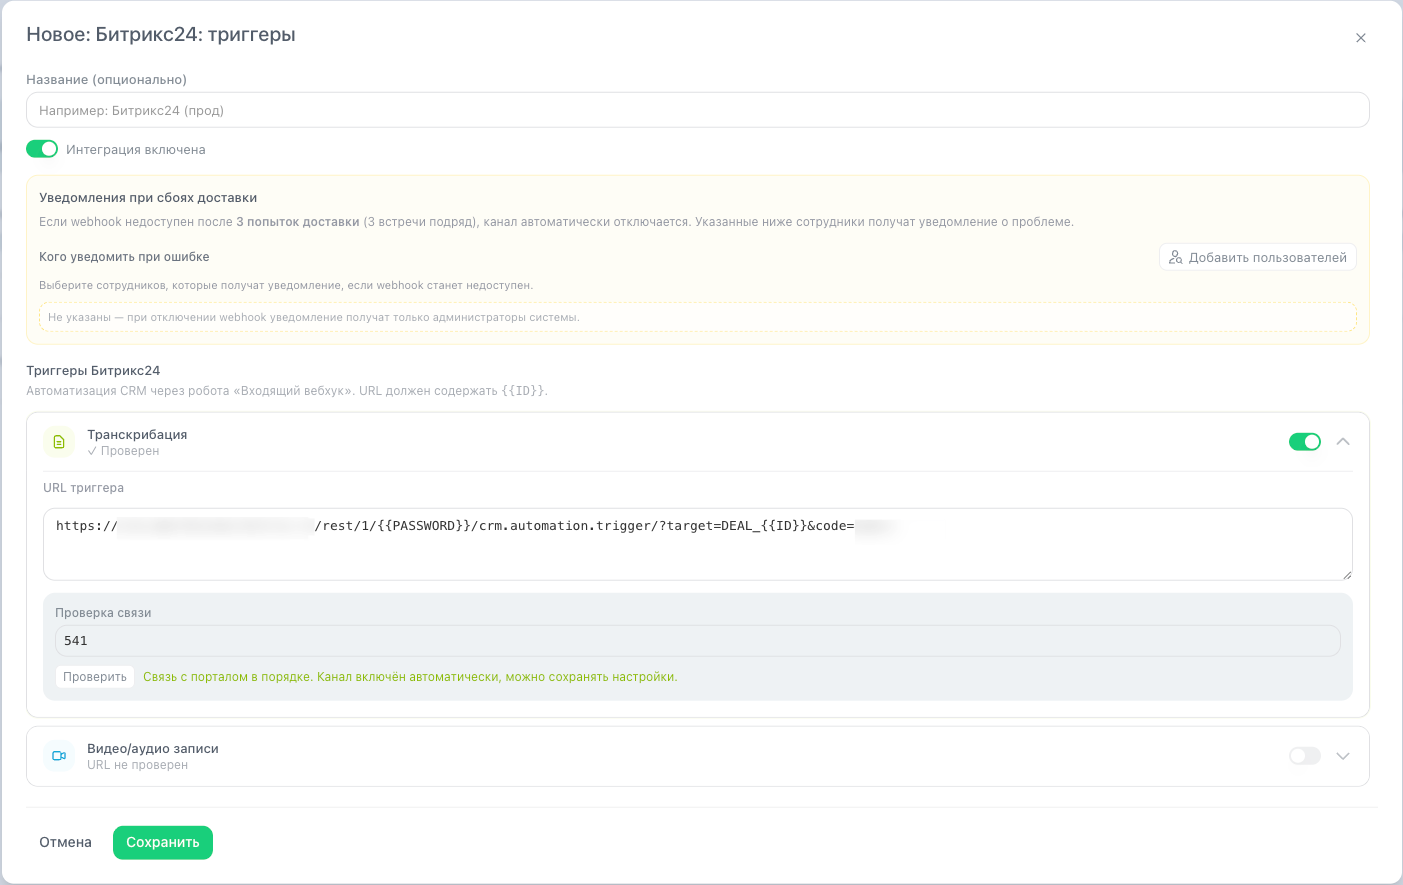Click the 'Проверен' status text
The width and height of the screenshot is (1403, 885).
pyautogui.click(x=123, y=451)
